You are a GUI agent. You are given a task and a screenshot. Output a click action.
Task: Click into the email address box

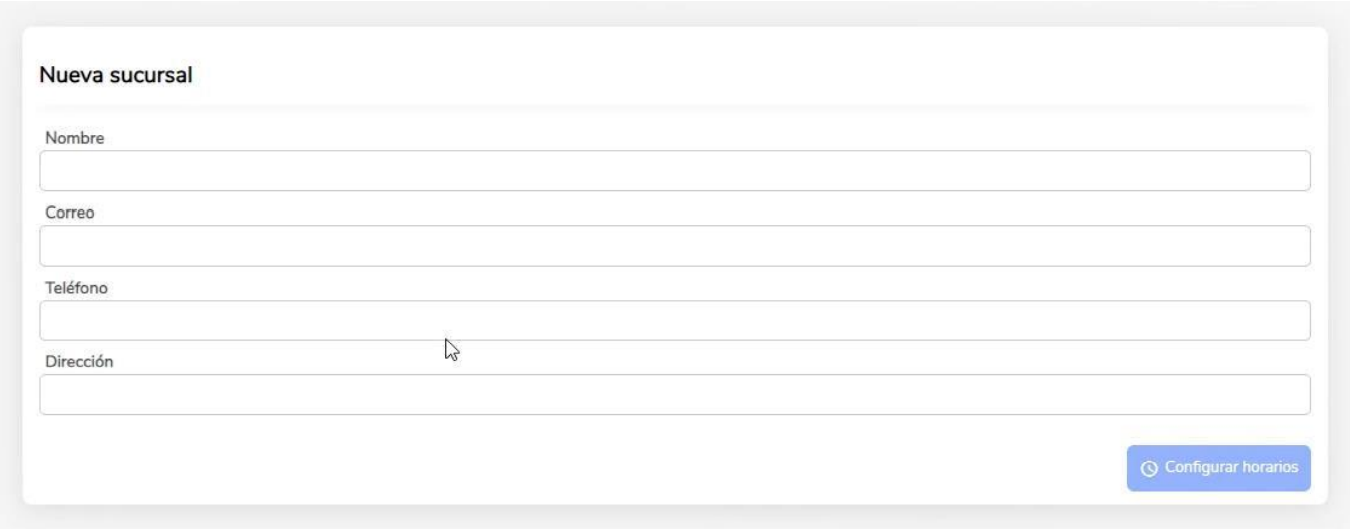pos(675,246)
